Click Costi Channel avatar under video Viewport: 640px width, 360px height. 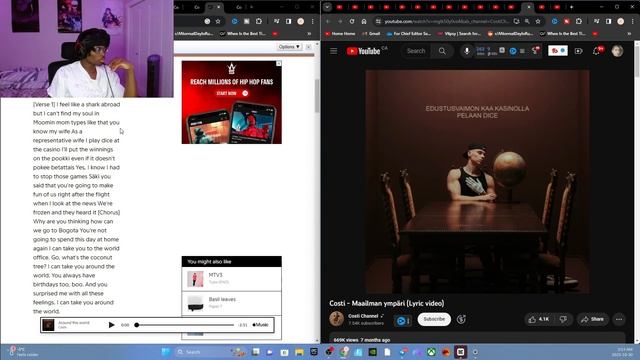point(337,319)
